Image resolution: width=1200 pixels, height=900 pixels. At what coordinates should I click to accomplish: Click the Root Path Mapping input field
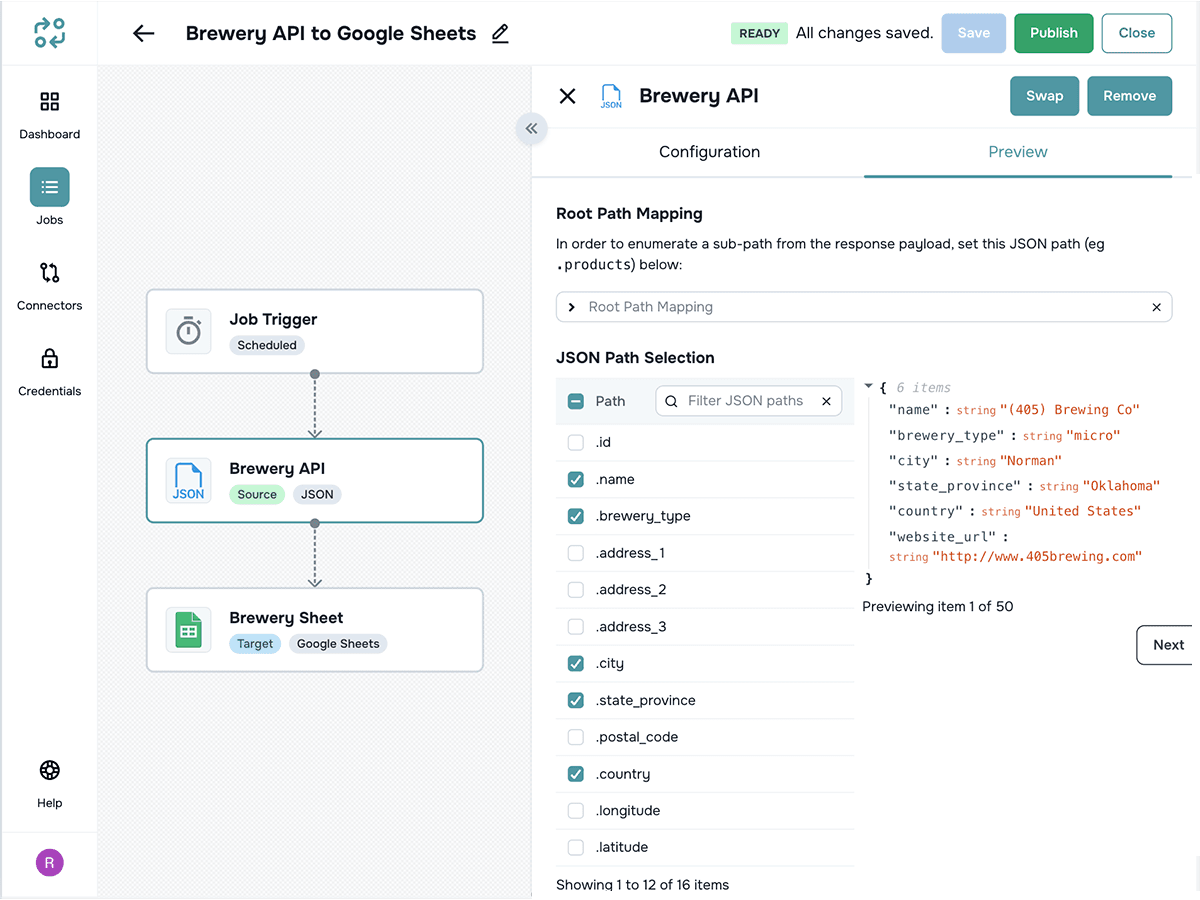tap(863, 307)
